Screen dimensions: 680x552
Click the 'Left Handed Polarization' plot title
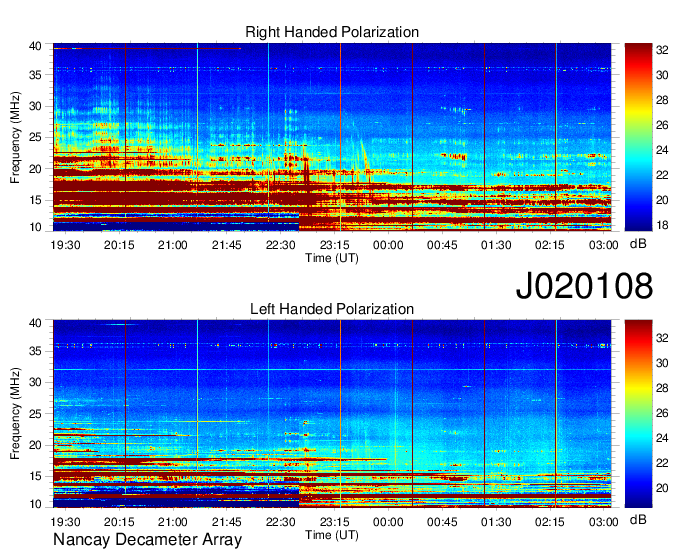point(332,309)
